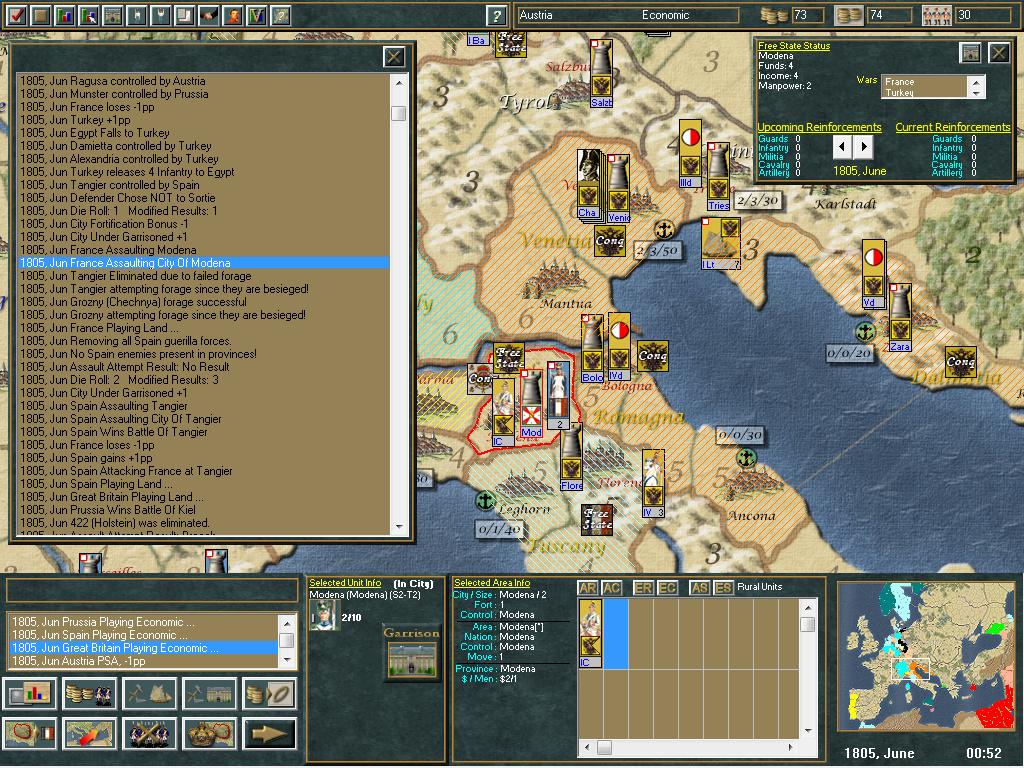
Task: Click the event log scroll down arrow
Action: click(399, 527)
